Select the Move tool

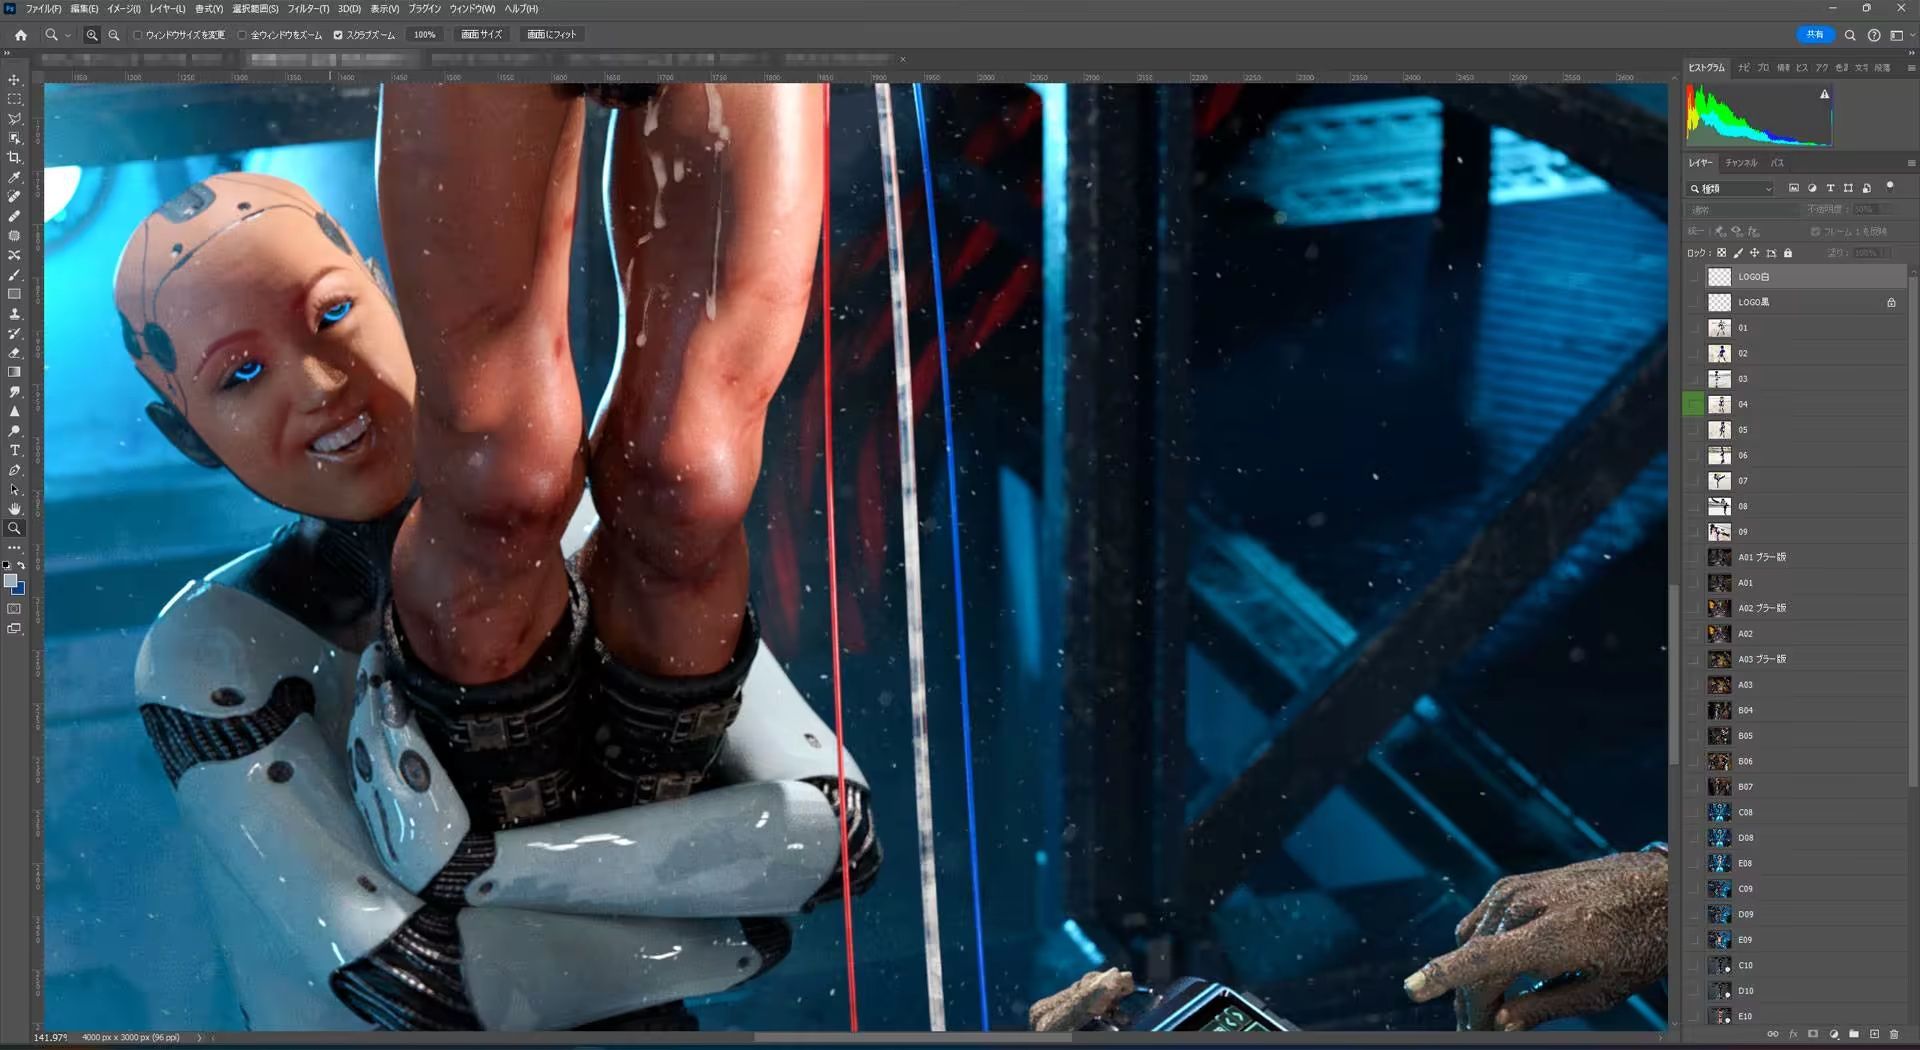[14, 80]
